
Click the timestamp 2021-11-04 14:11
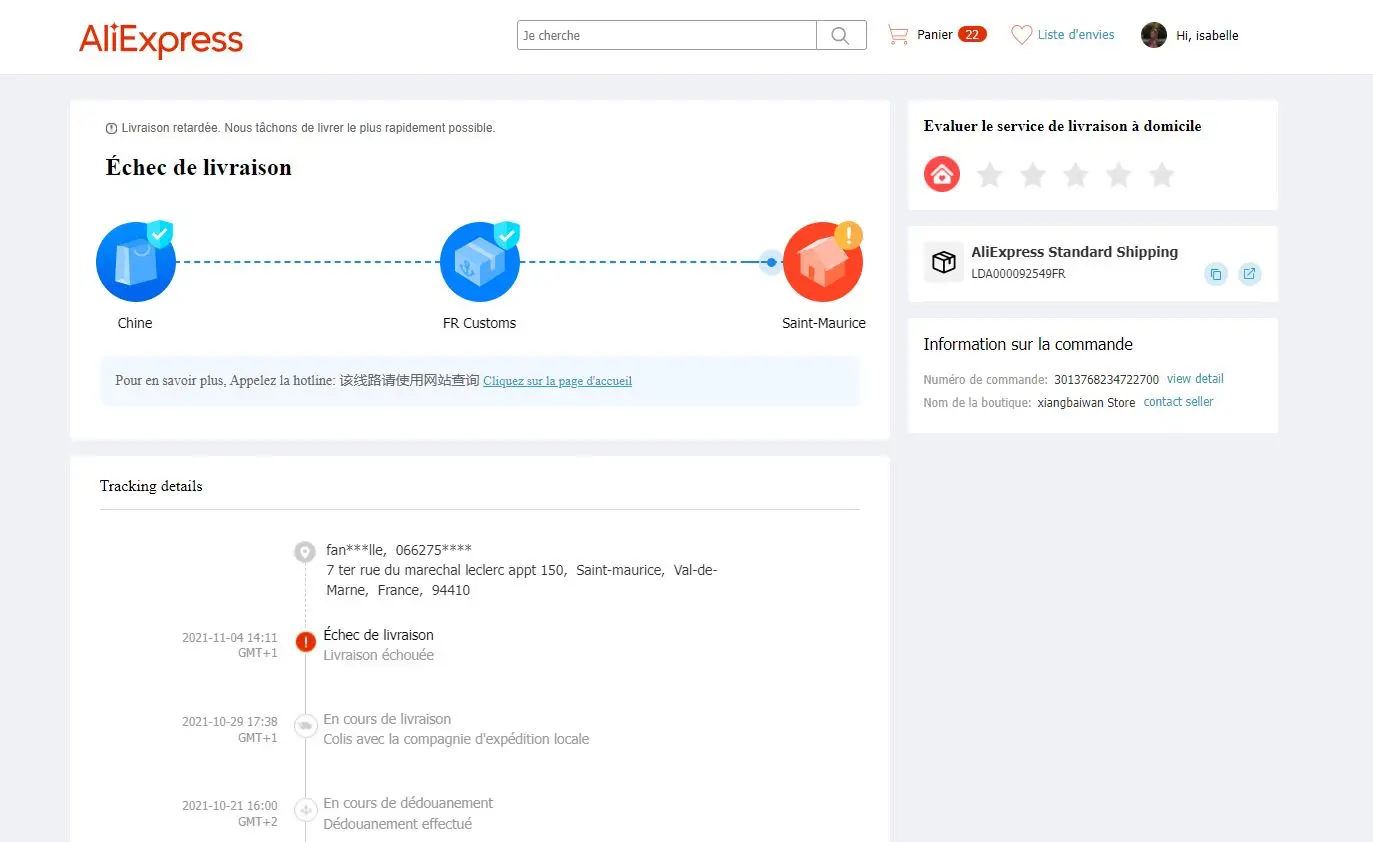(x=230, y=638)
